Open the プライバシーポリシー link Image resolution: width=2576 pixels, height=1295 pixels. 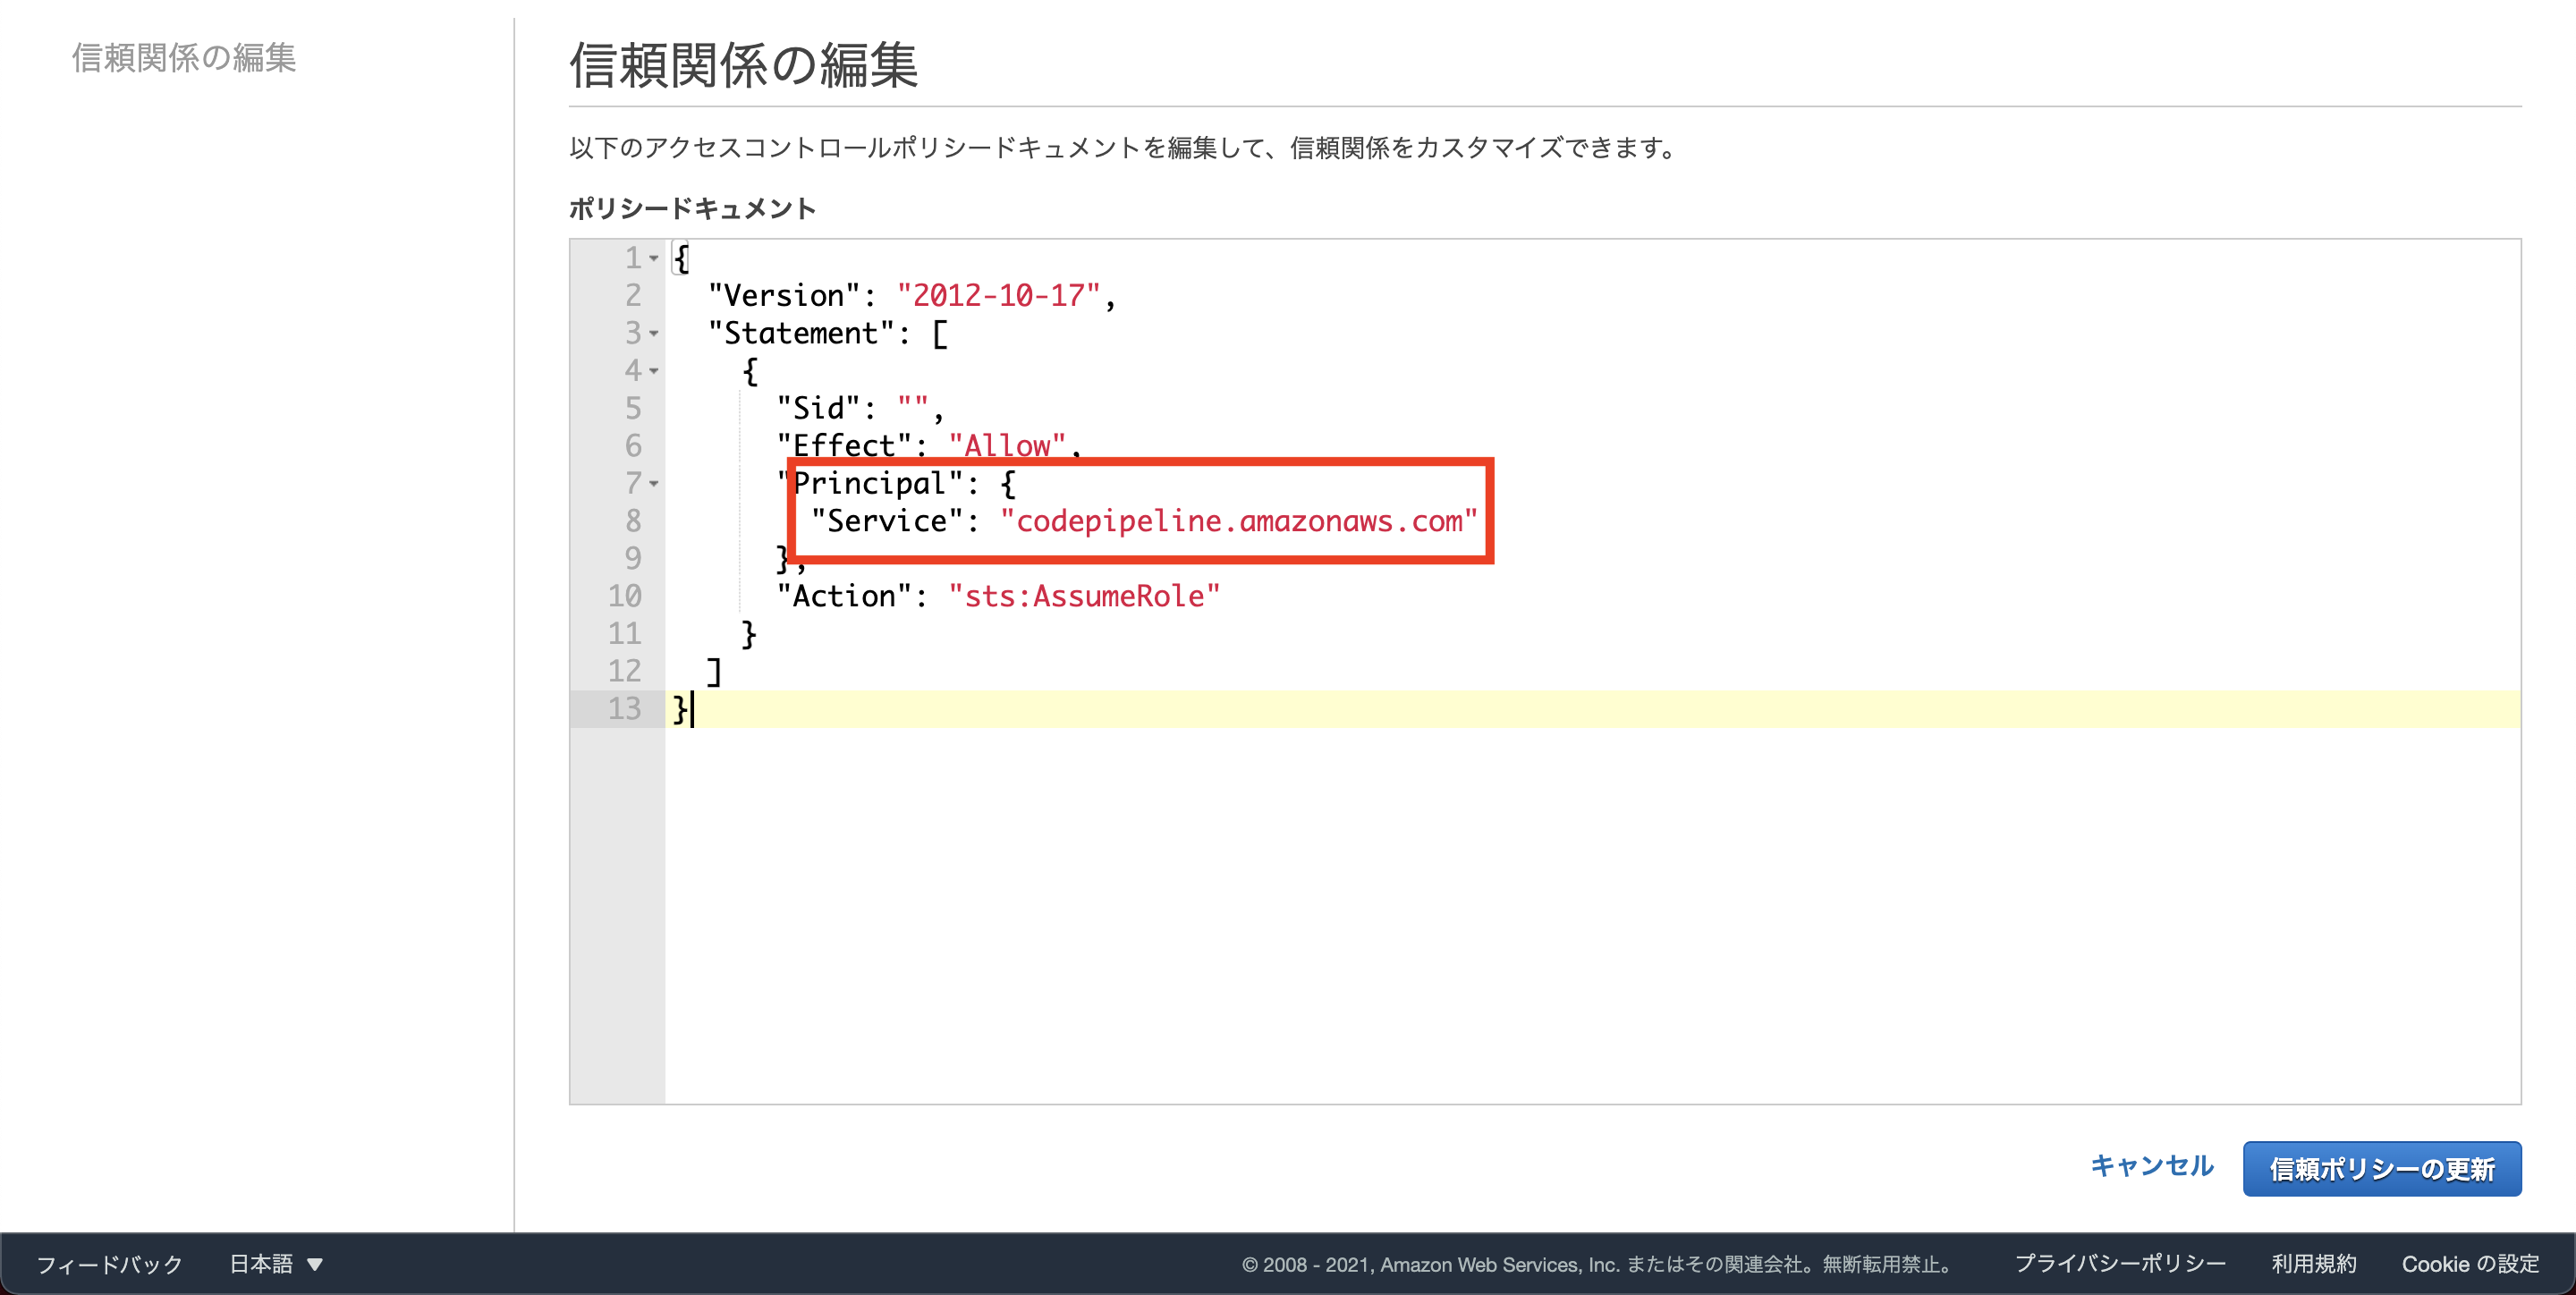[x=2119, y=1263]
